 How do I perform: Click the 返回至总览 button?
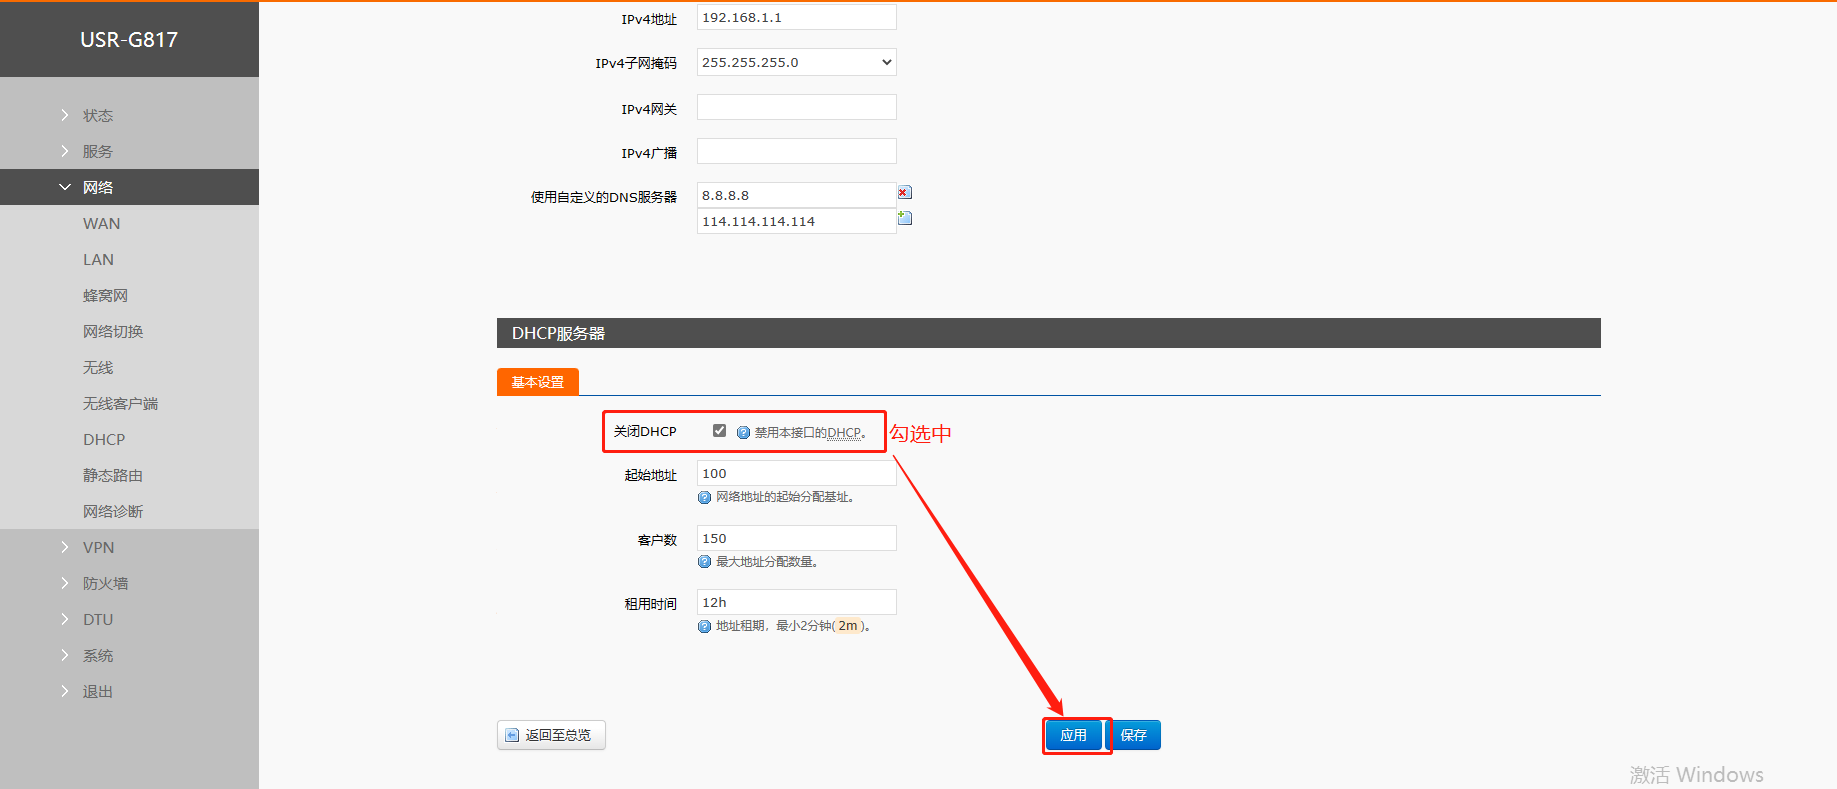coord(551,735)
